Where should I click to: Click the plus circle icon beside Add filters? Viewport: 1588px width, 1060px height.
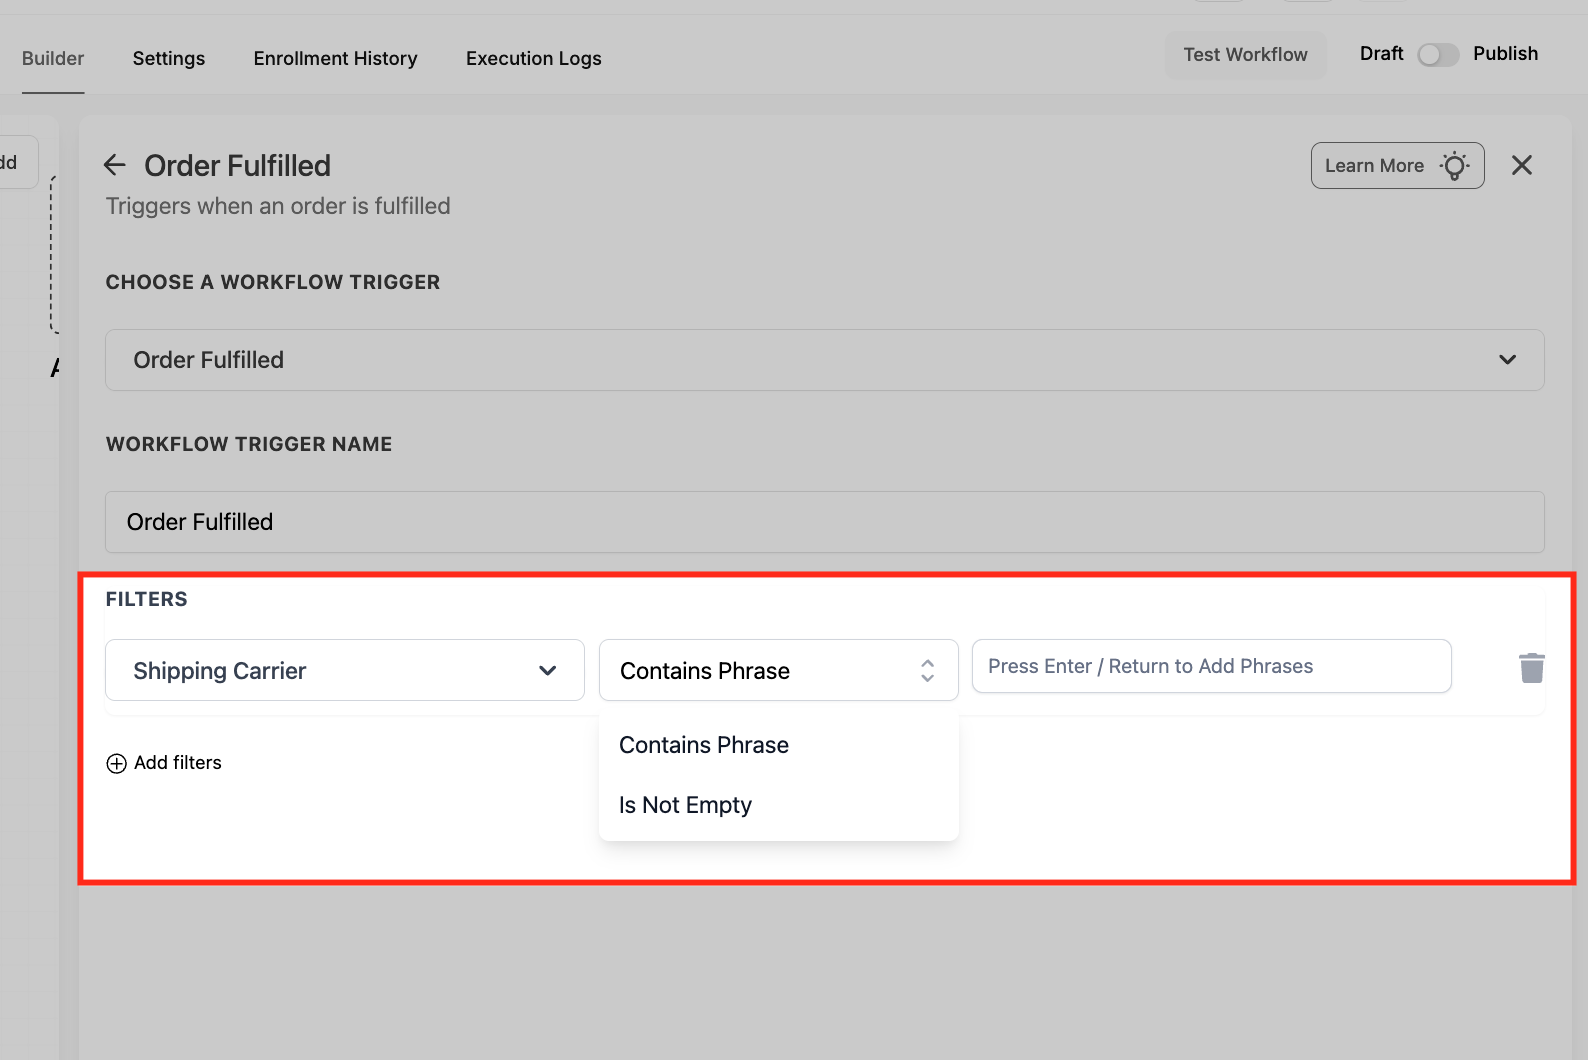(117, 763)
